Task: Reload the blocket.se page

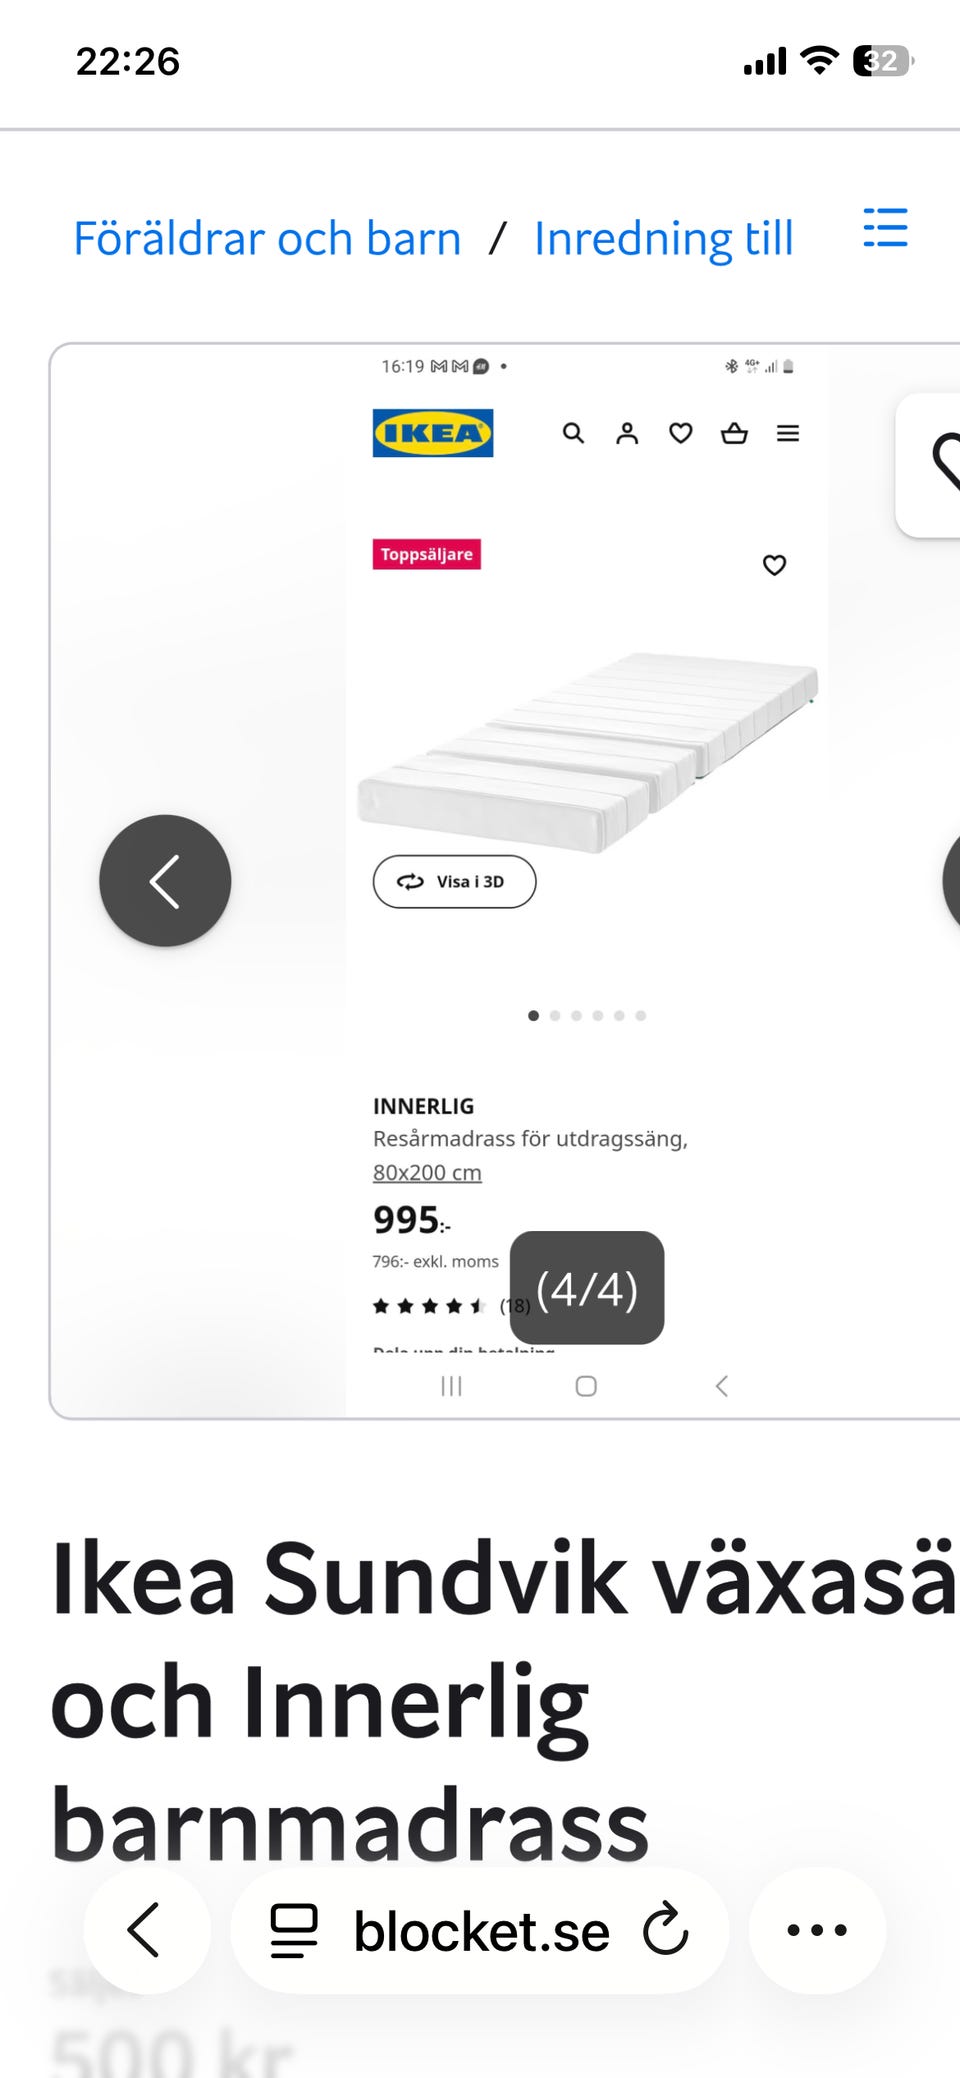Action: [666, 1930]
